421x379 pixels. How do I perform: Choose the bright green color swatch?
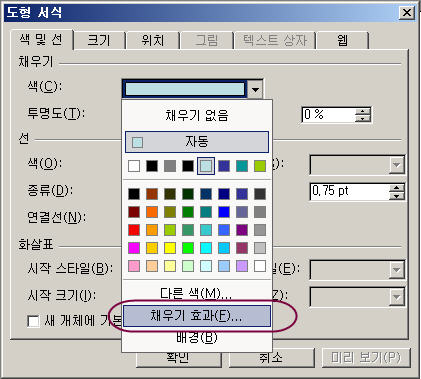188,248
